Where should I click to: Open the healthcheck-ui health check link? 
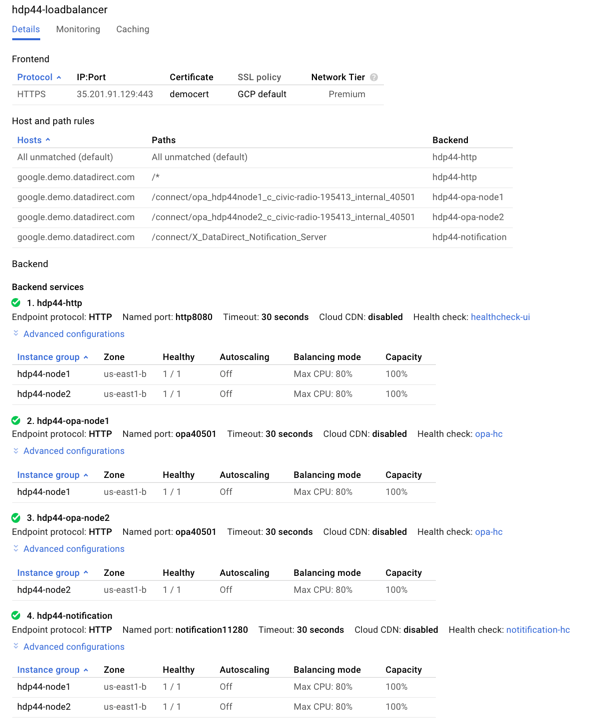point(500,317)
